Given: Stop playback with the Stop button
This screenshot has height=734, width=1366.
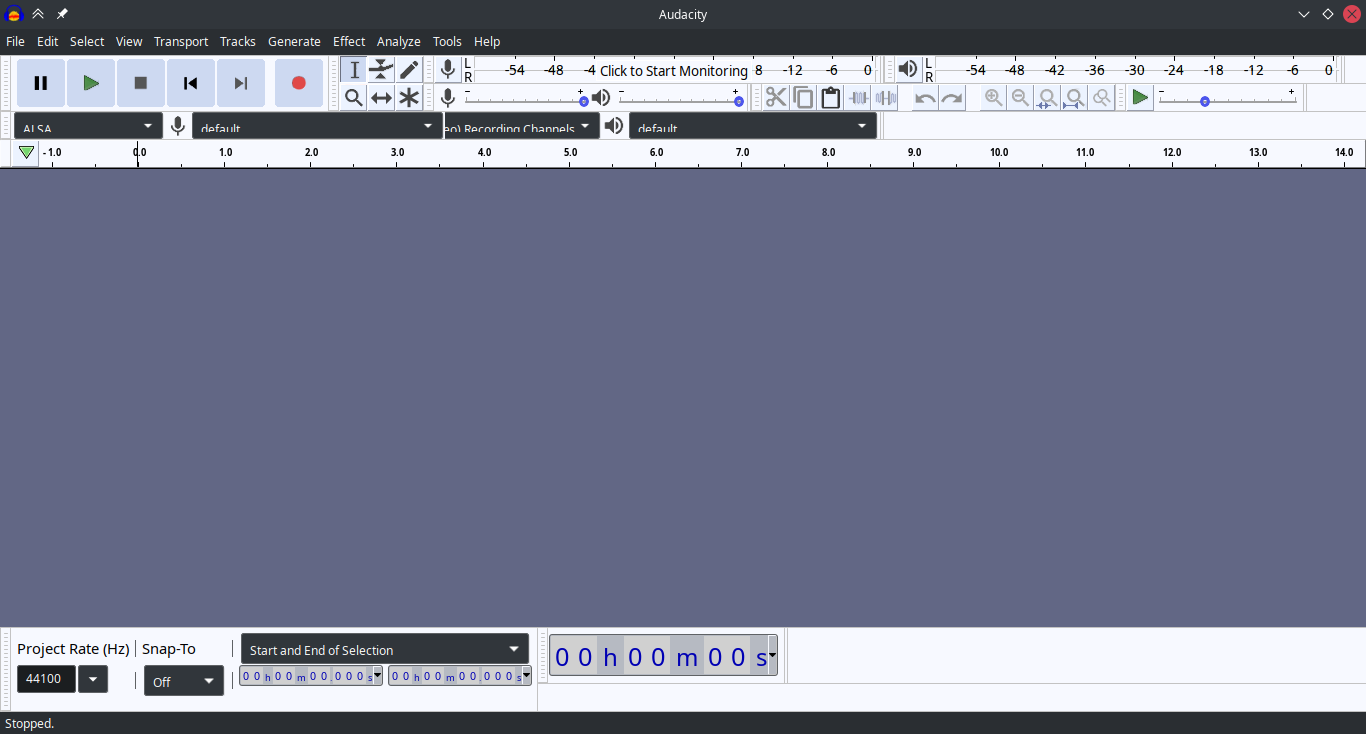Looking at the screenshot, I should click(141, 83).
